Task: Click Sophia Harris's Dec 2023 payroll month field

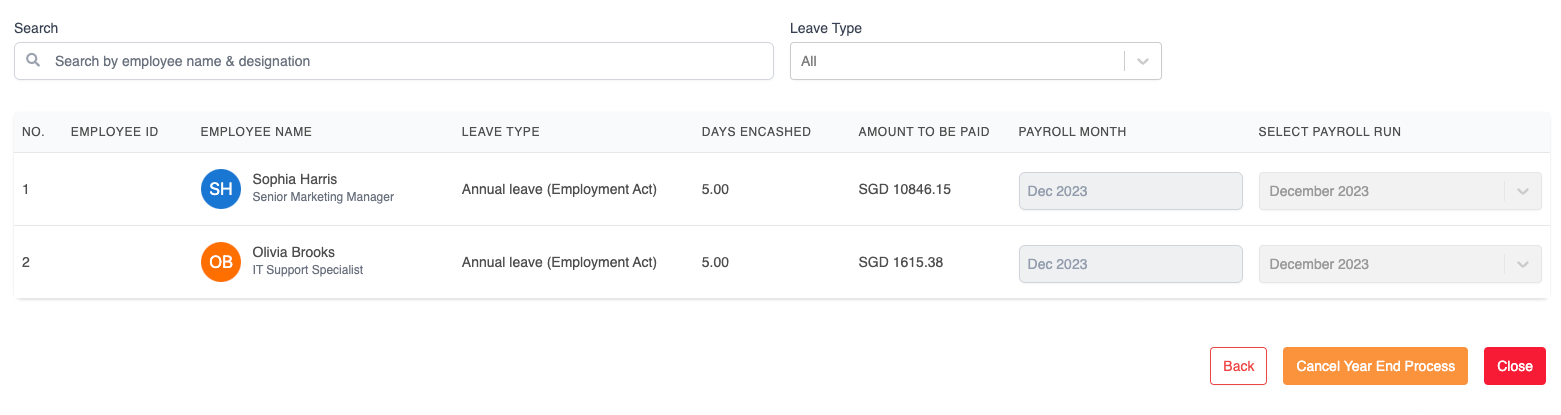Action: 1130,191
